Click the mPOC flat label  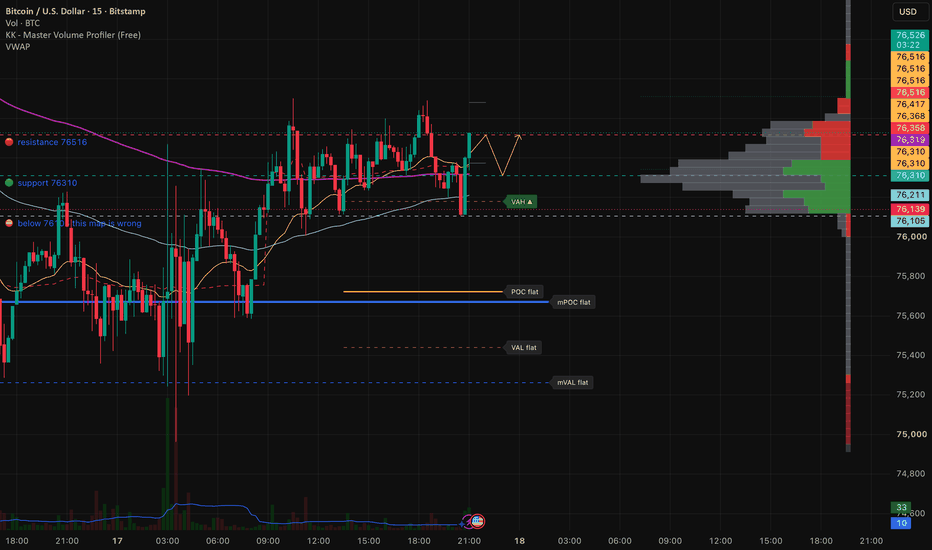point(573,302)
